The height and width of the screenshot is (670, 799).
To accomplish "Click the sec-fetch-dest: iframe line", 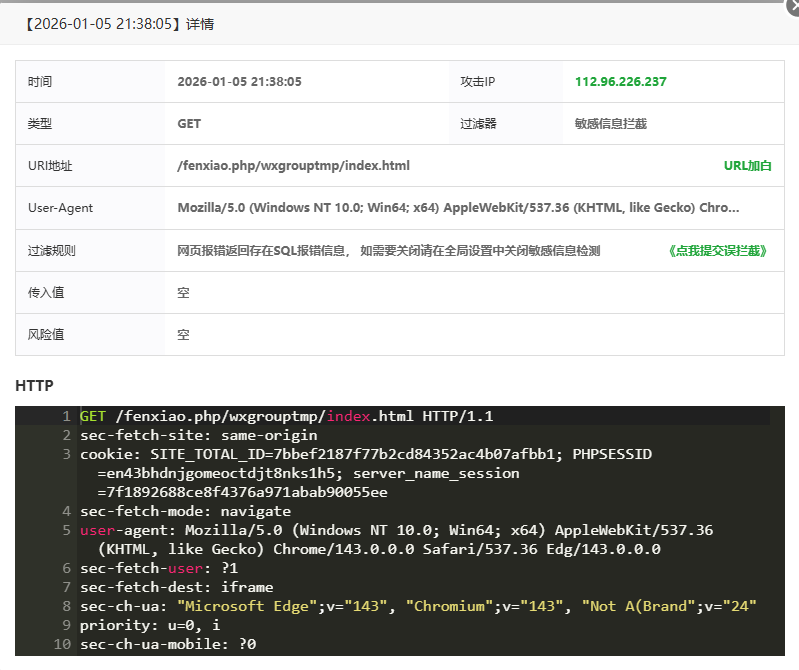I will tap(176, 587).
